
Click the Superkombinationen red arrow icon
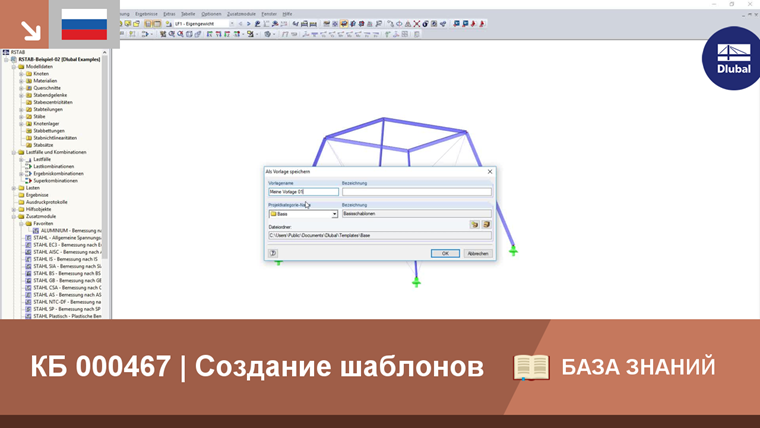click(29, 180)
